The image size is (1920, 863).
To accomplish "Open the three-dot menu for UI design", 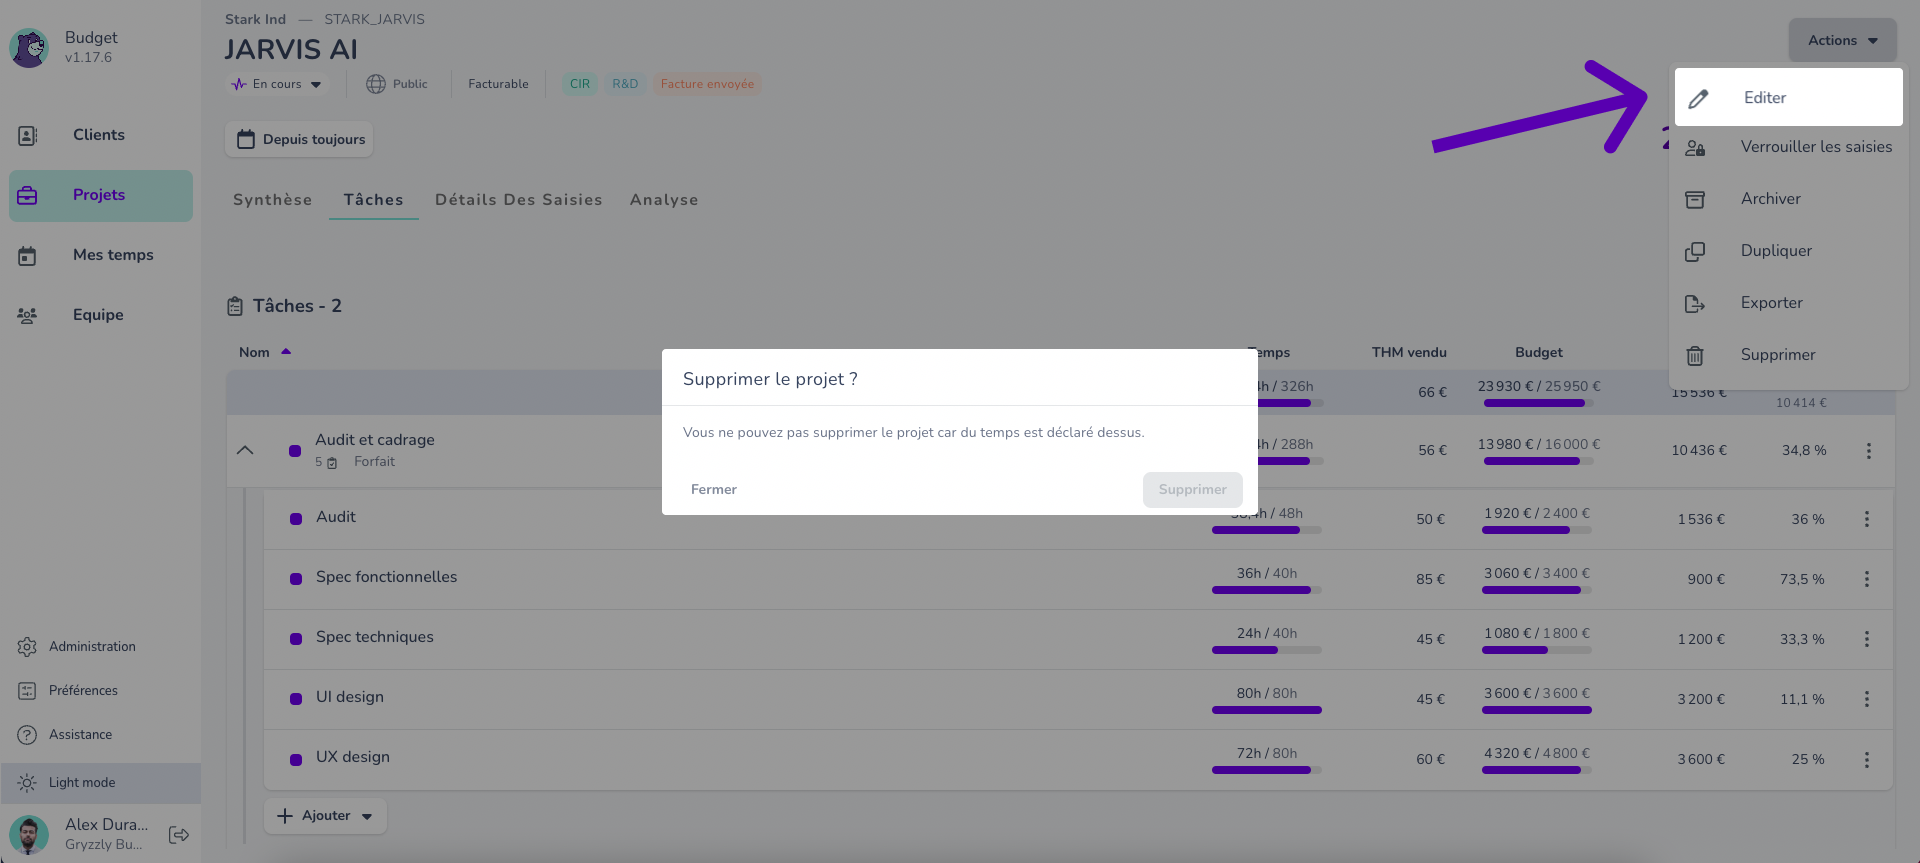I will pos(1866,699).
